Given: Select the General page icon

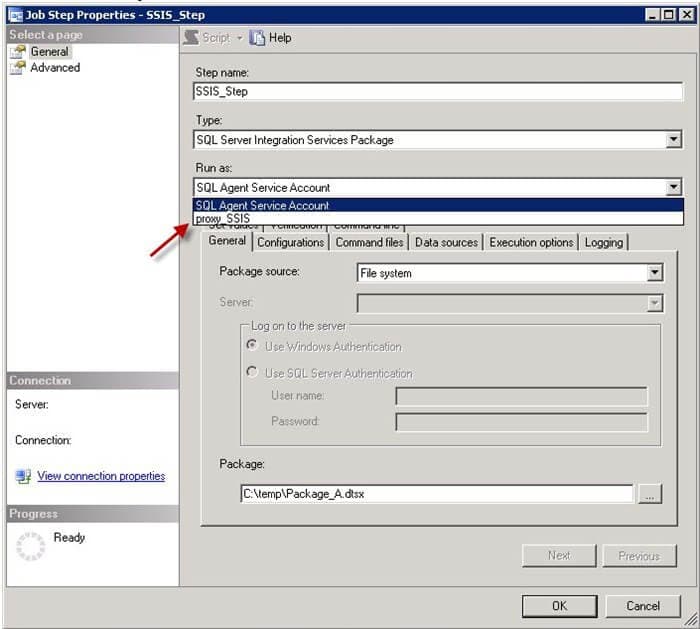Looking at the screenshot, I should 17,52.
